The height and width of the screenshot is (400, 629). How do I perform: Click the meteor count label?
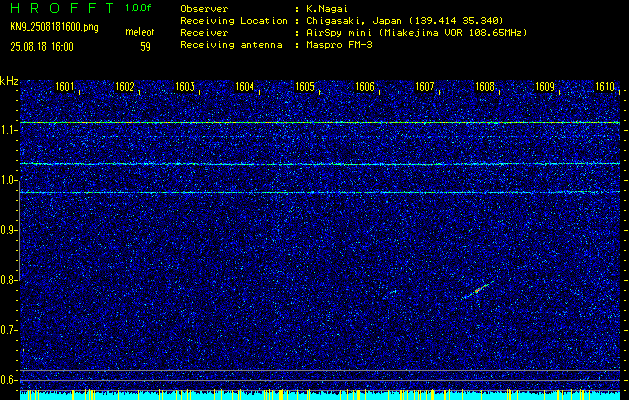tap(140, 32)
